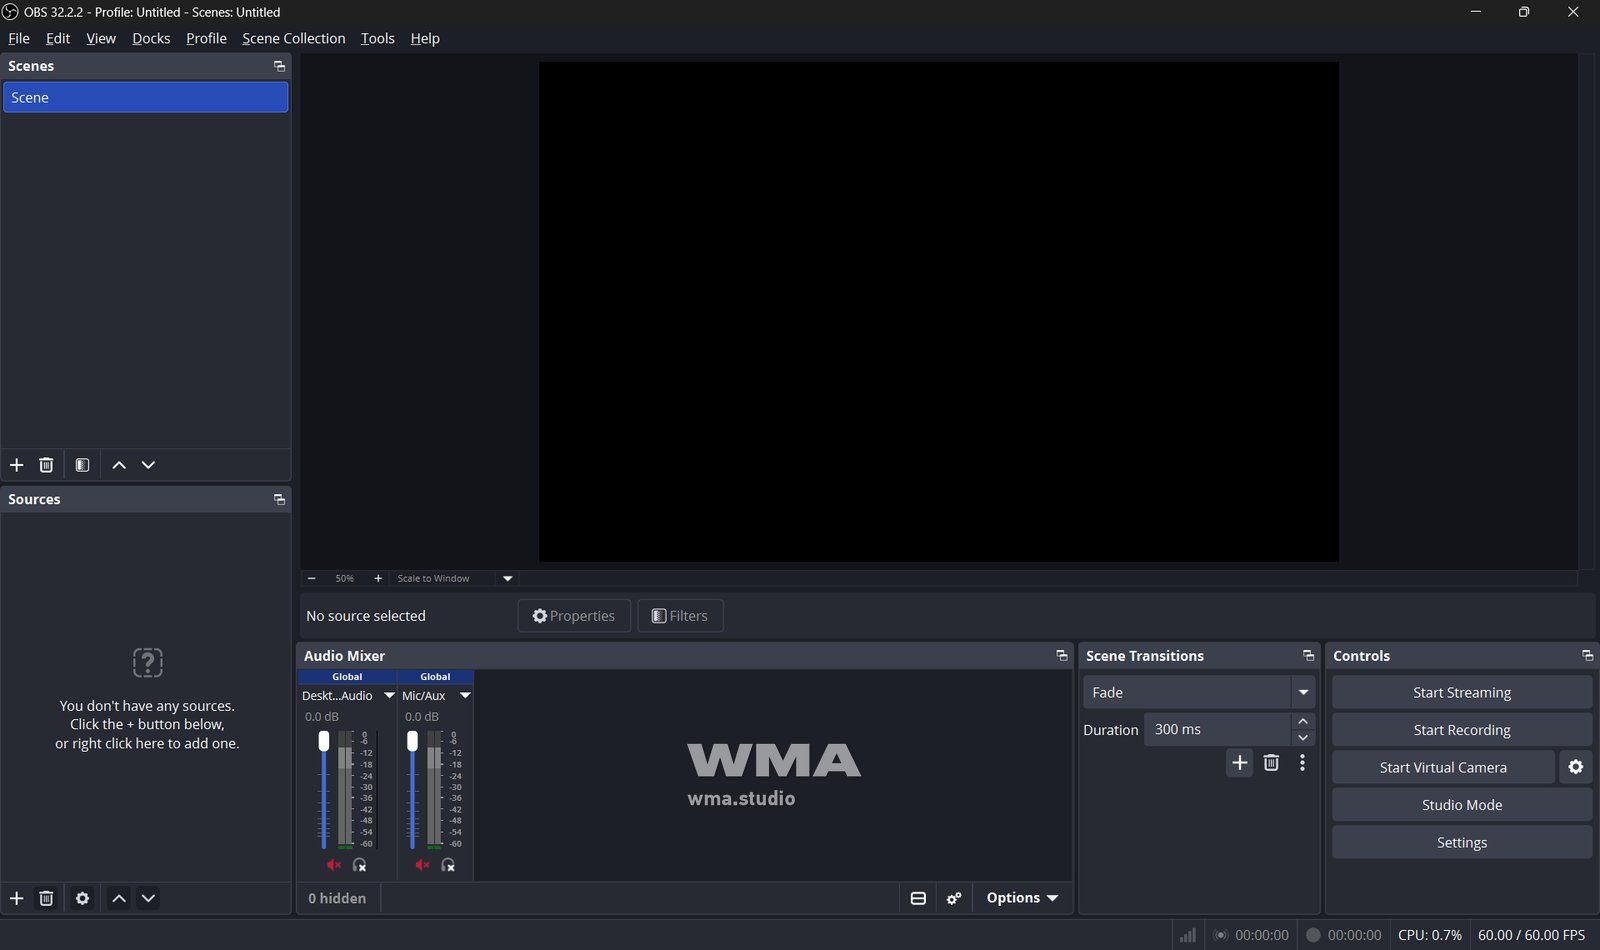Open the Docks menu
This screenshot has height=950, width=1600.
click(151, 38)
